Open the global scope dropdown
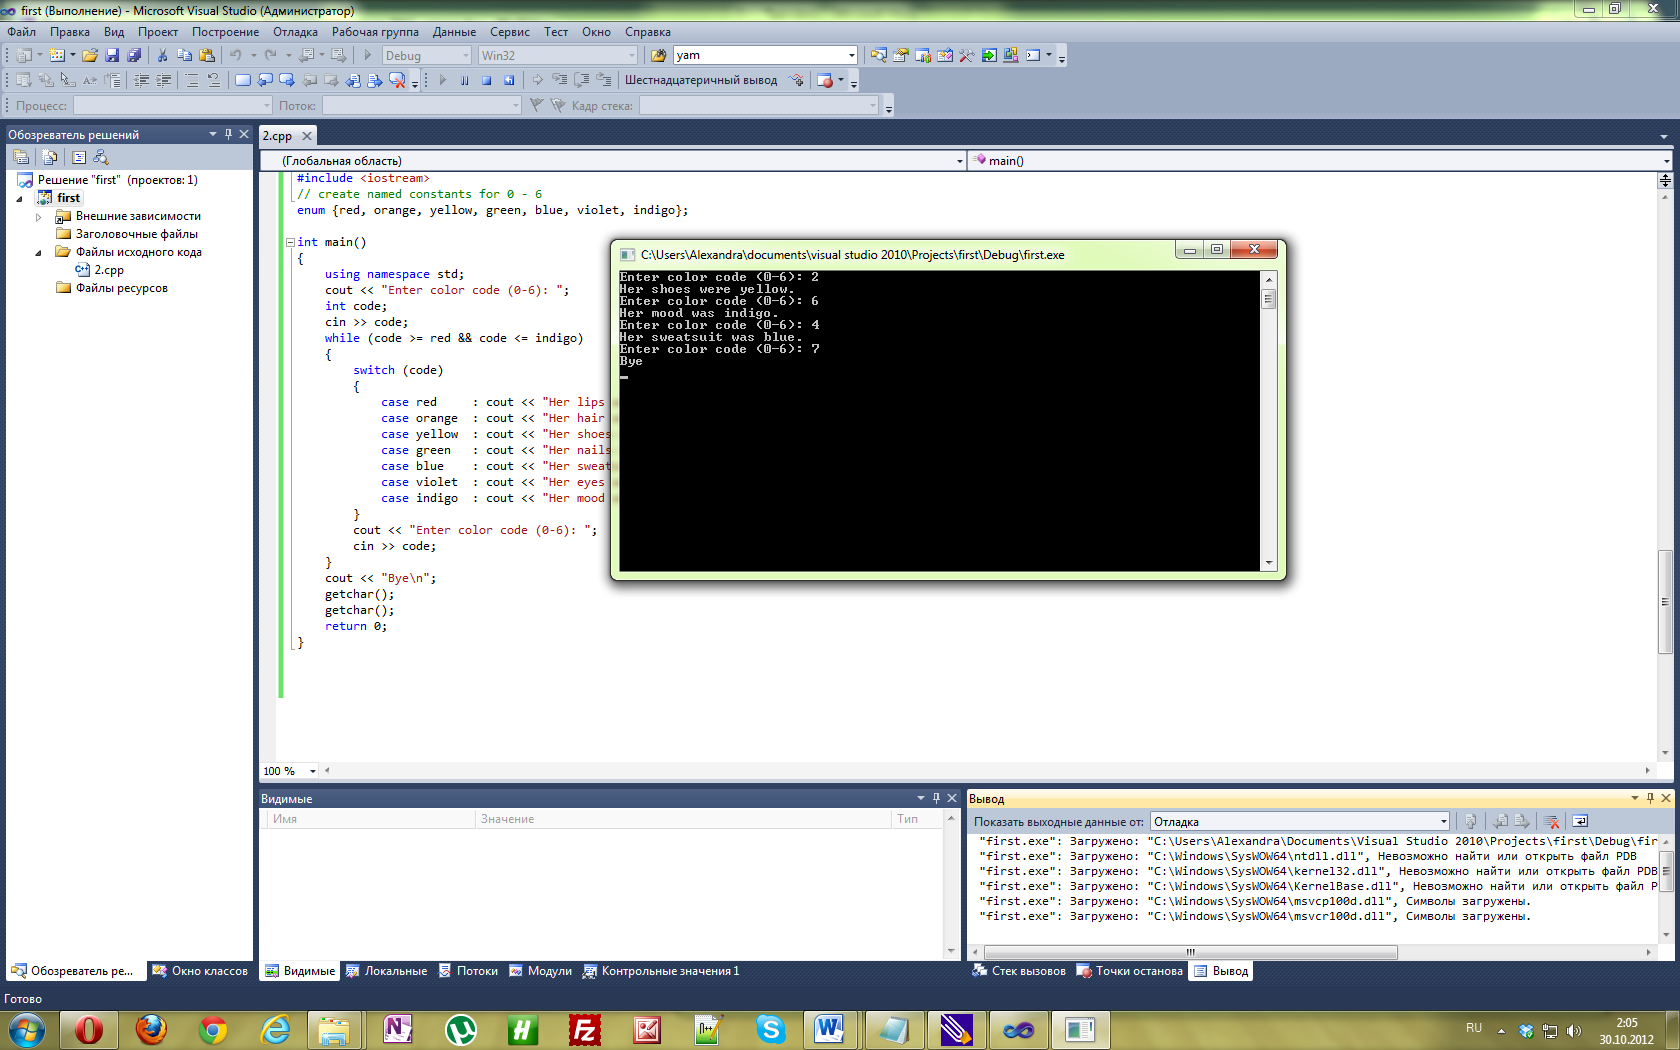Screen dimensions: 1680x1050 click(x=959, y=161)
